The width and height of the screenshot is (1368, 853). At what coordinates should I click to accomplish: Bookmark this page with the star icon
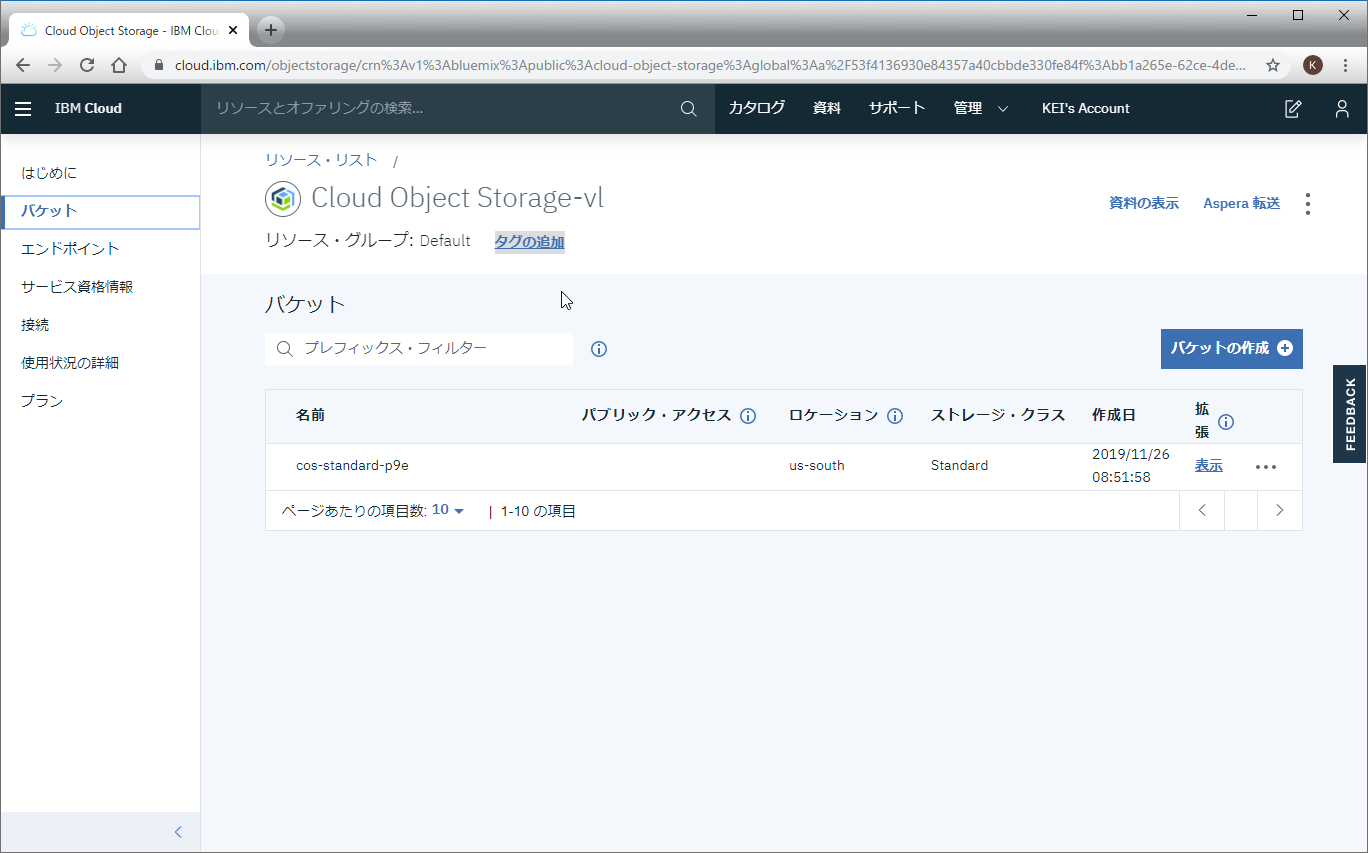point(1273,65)
